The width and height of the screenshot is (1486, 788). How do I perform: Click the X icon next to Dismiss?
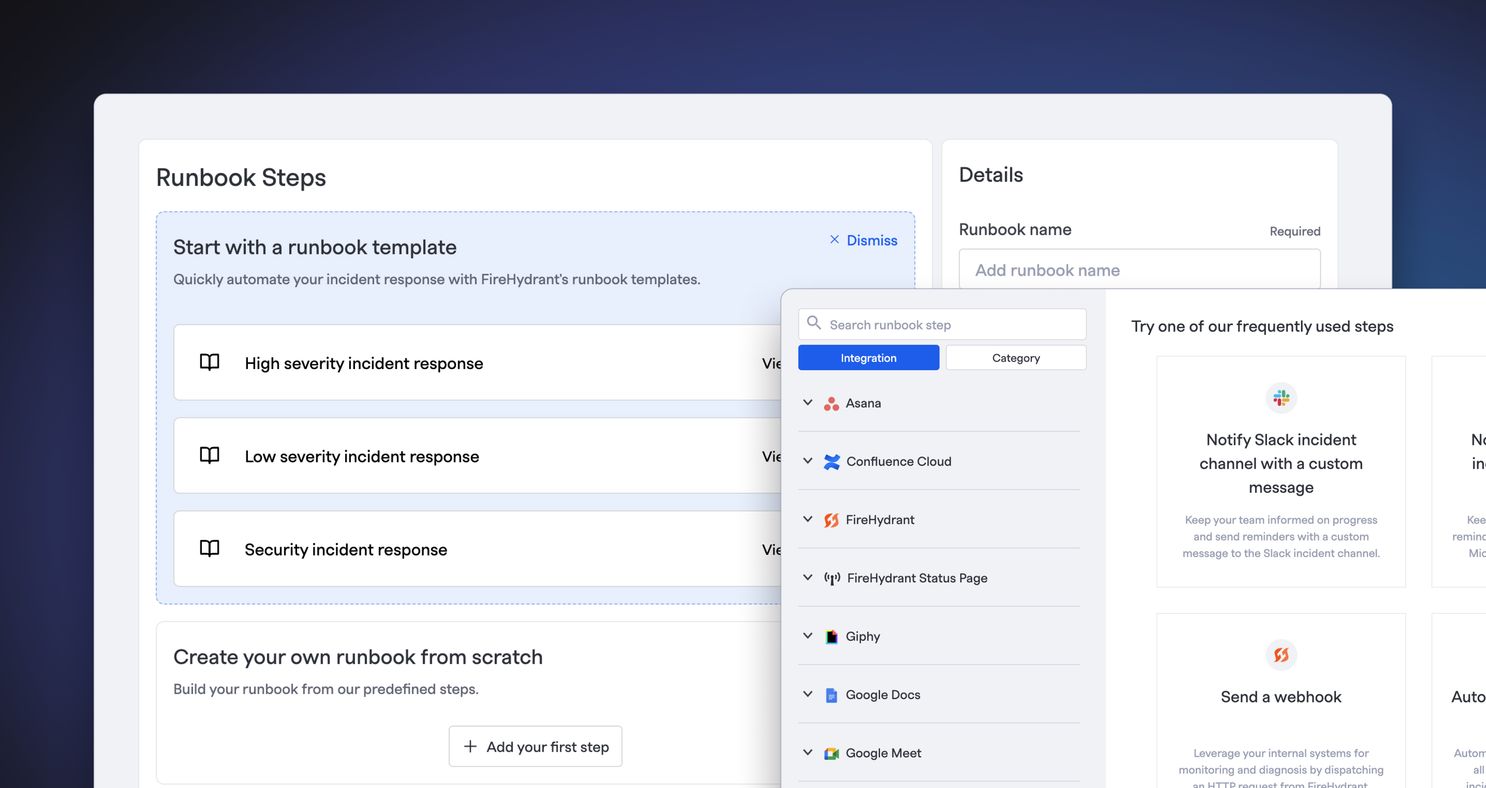[x=834, y=240]
